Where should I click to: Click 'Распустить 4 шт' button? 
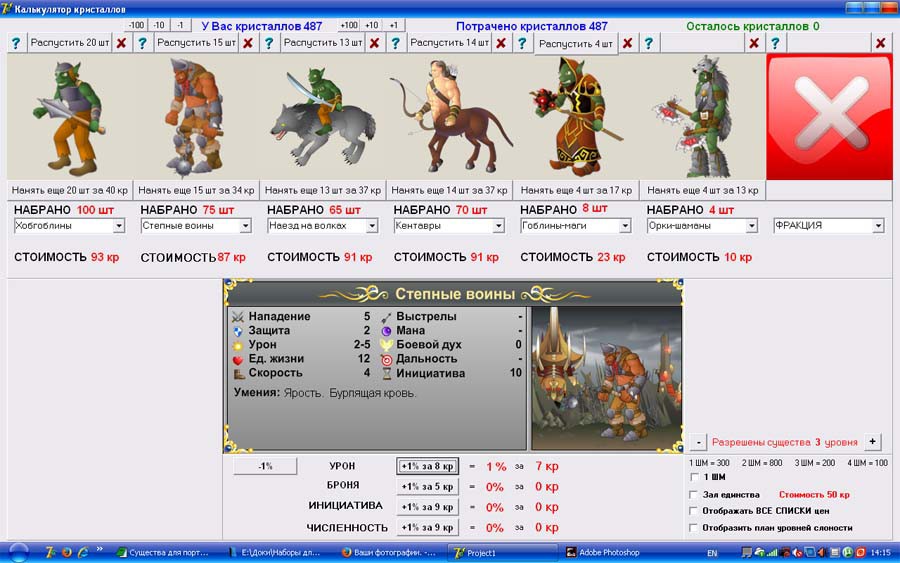[x=576, y=44]
